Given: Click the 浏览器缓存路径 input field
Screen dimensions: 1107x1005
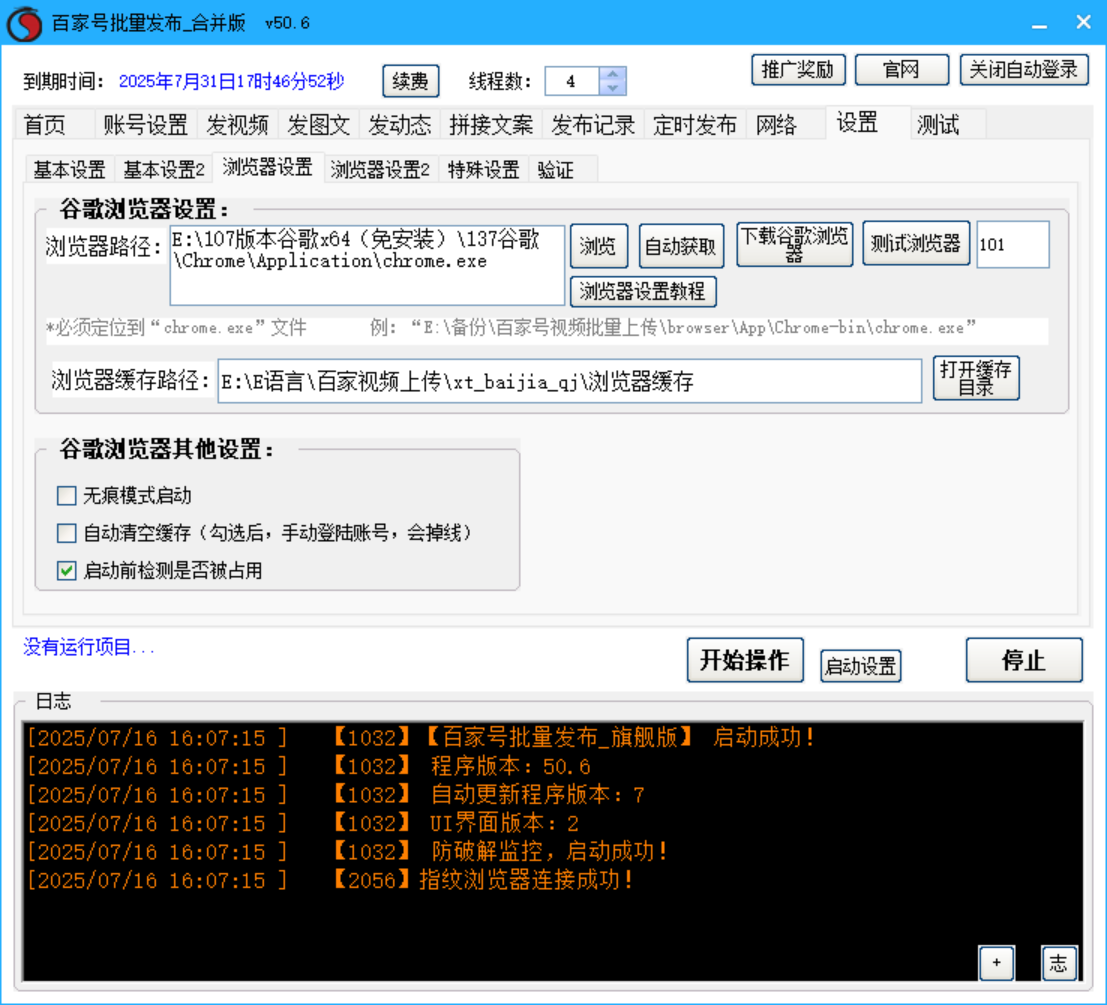Looking at the screenshot, I should [x=569, y=381].
